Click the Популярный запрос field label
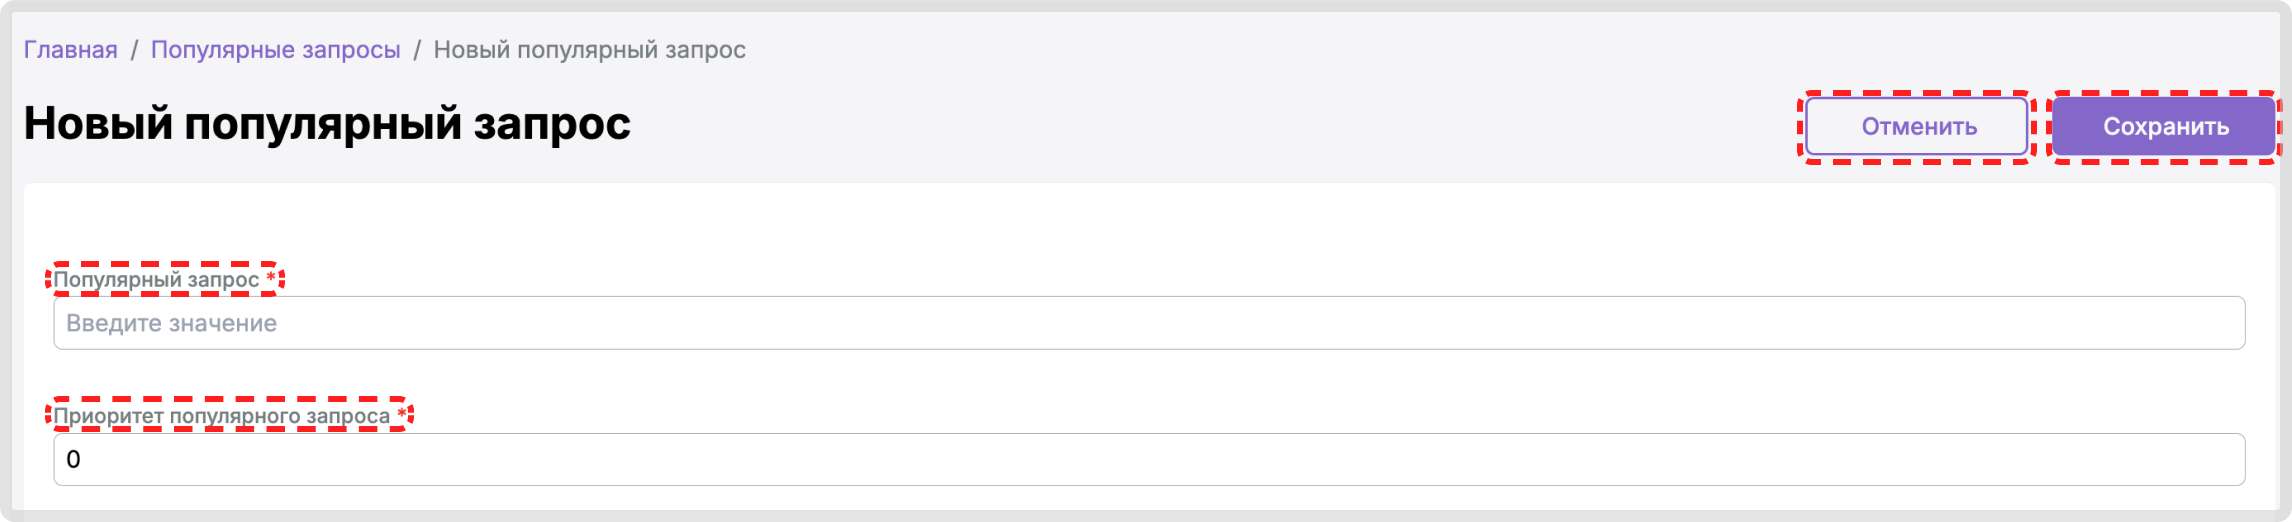This screenshot has height=522, width=2292. [157, 280]
